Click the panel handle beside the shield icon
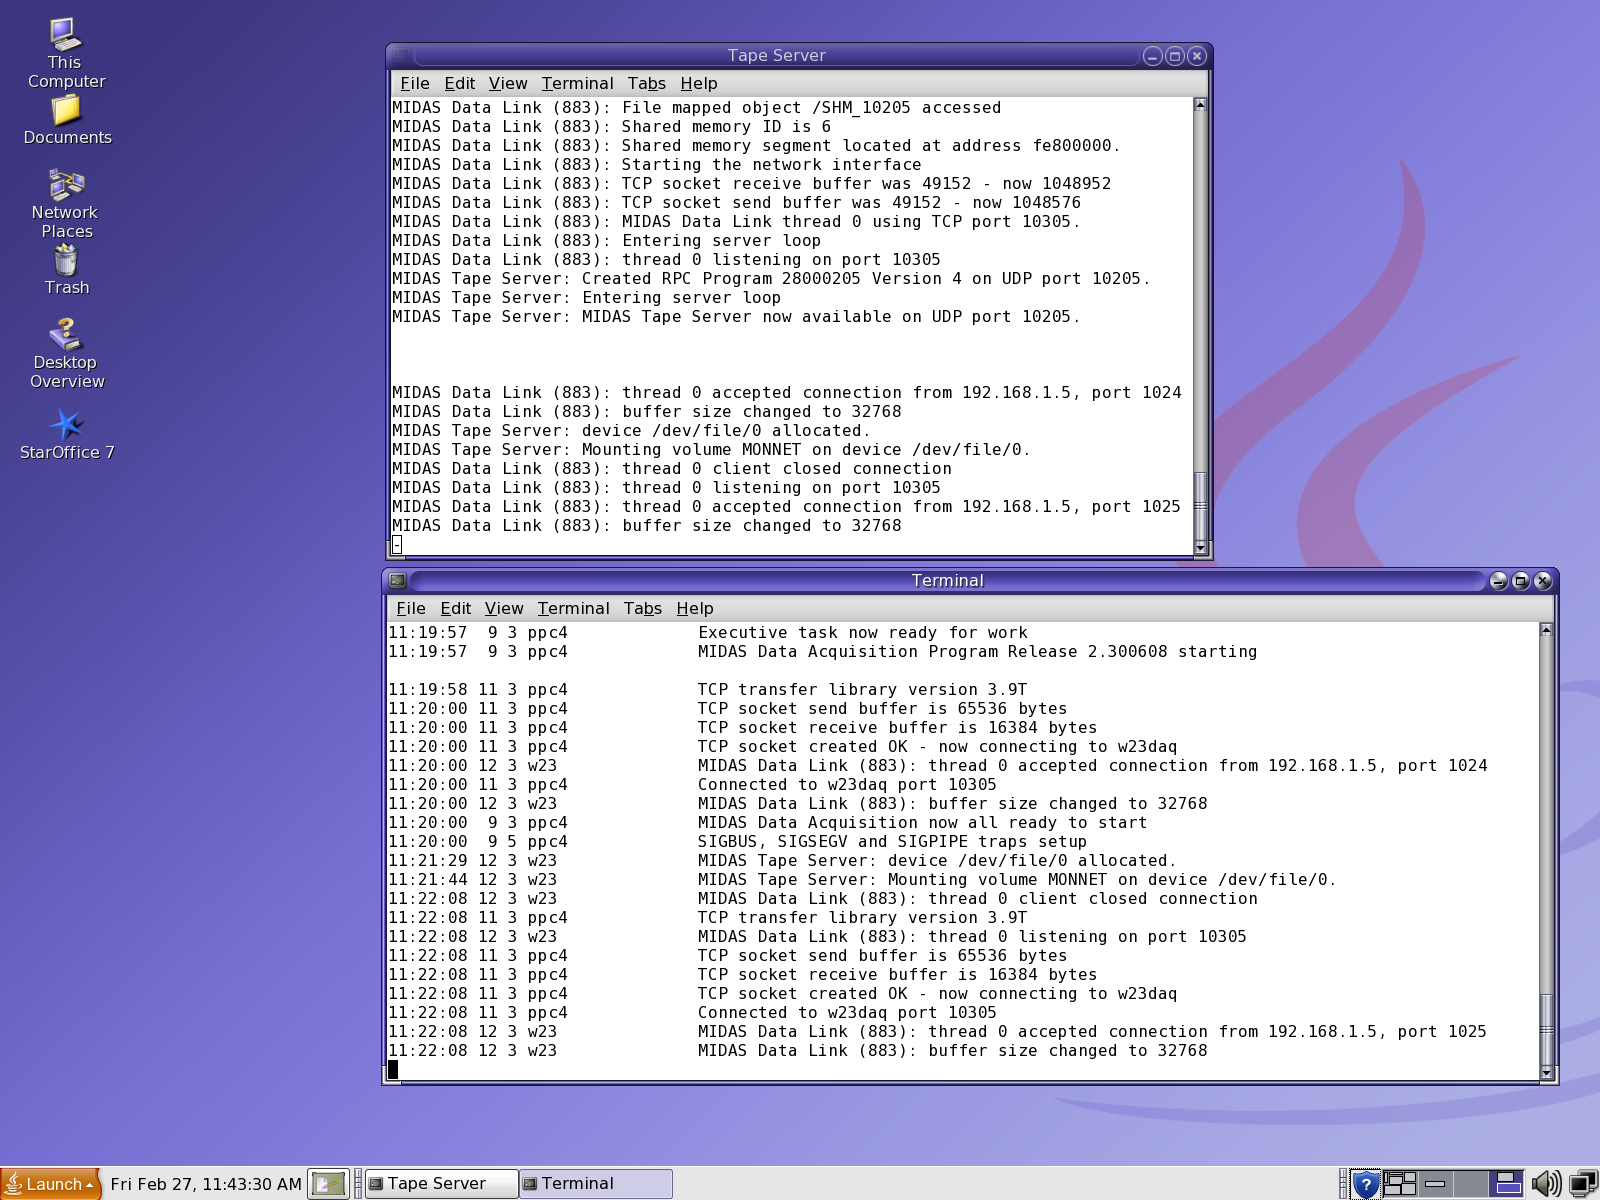 [1343, 1184]
